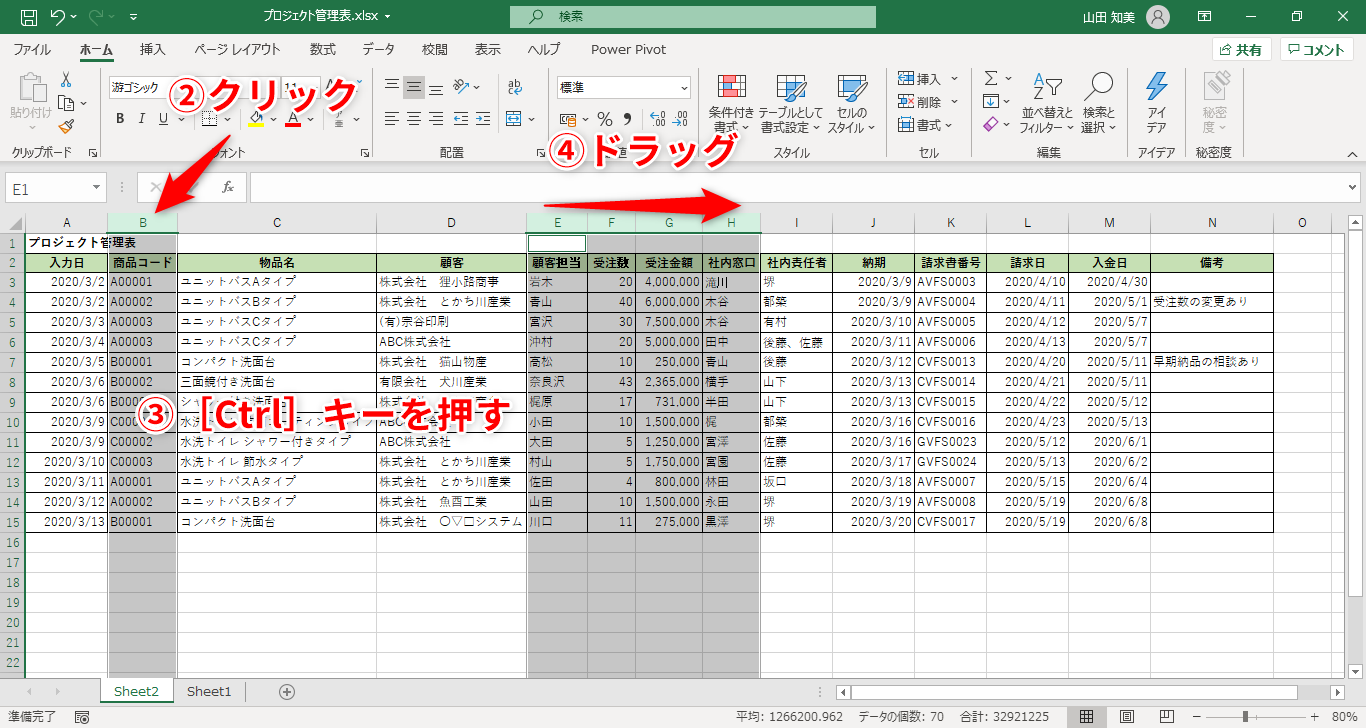The image size is (1366, 728).
Task: Expand the Name Box dropdown arrow
Action: [96, 187]
